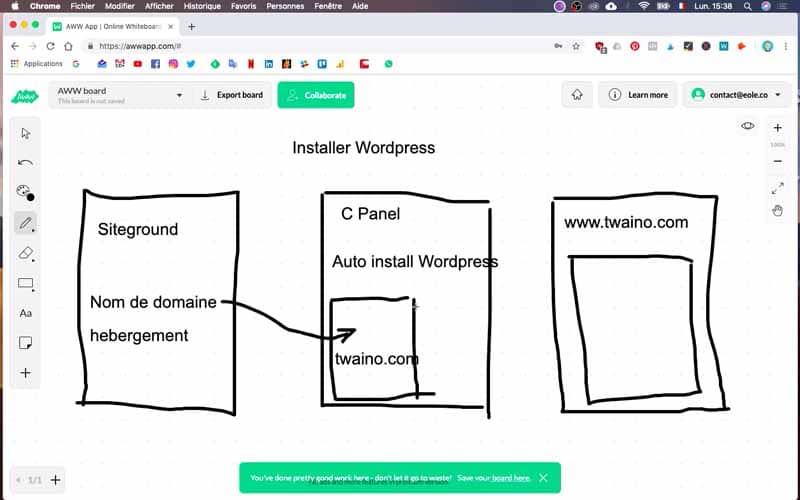Open the Favoris menu
This screenshot has width=800, height=500.
click(x=243, y=6)
